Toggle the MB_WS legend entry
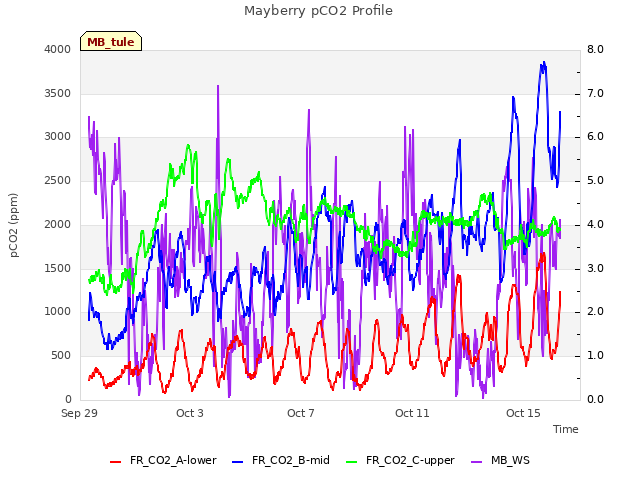 500,460
